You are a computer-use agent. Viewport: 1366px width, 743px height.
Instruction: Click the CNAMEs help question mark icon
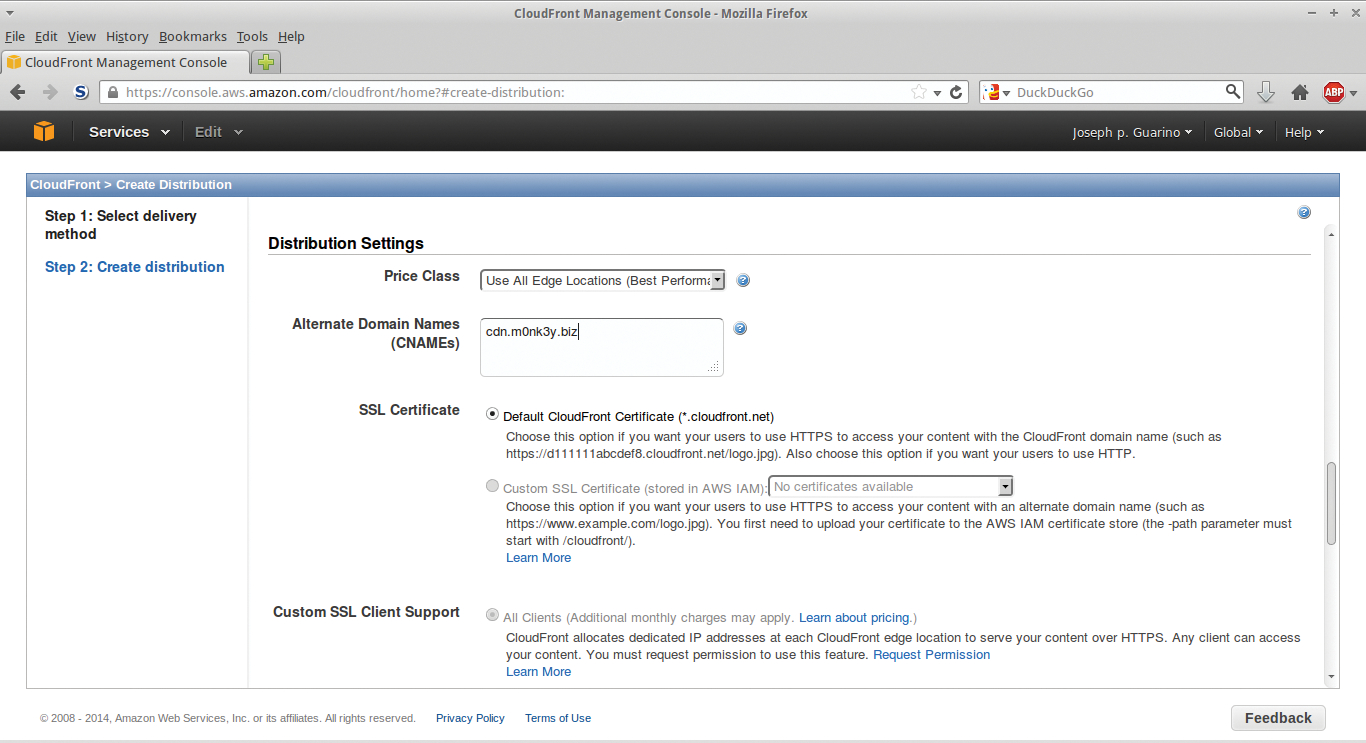click(740, 328)
